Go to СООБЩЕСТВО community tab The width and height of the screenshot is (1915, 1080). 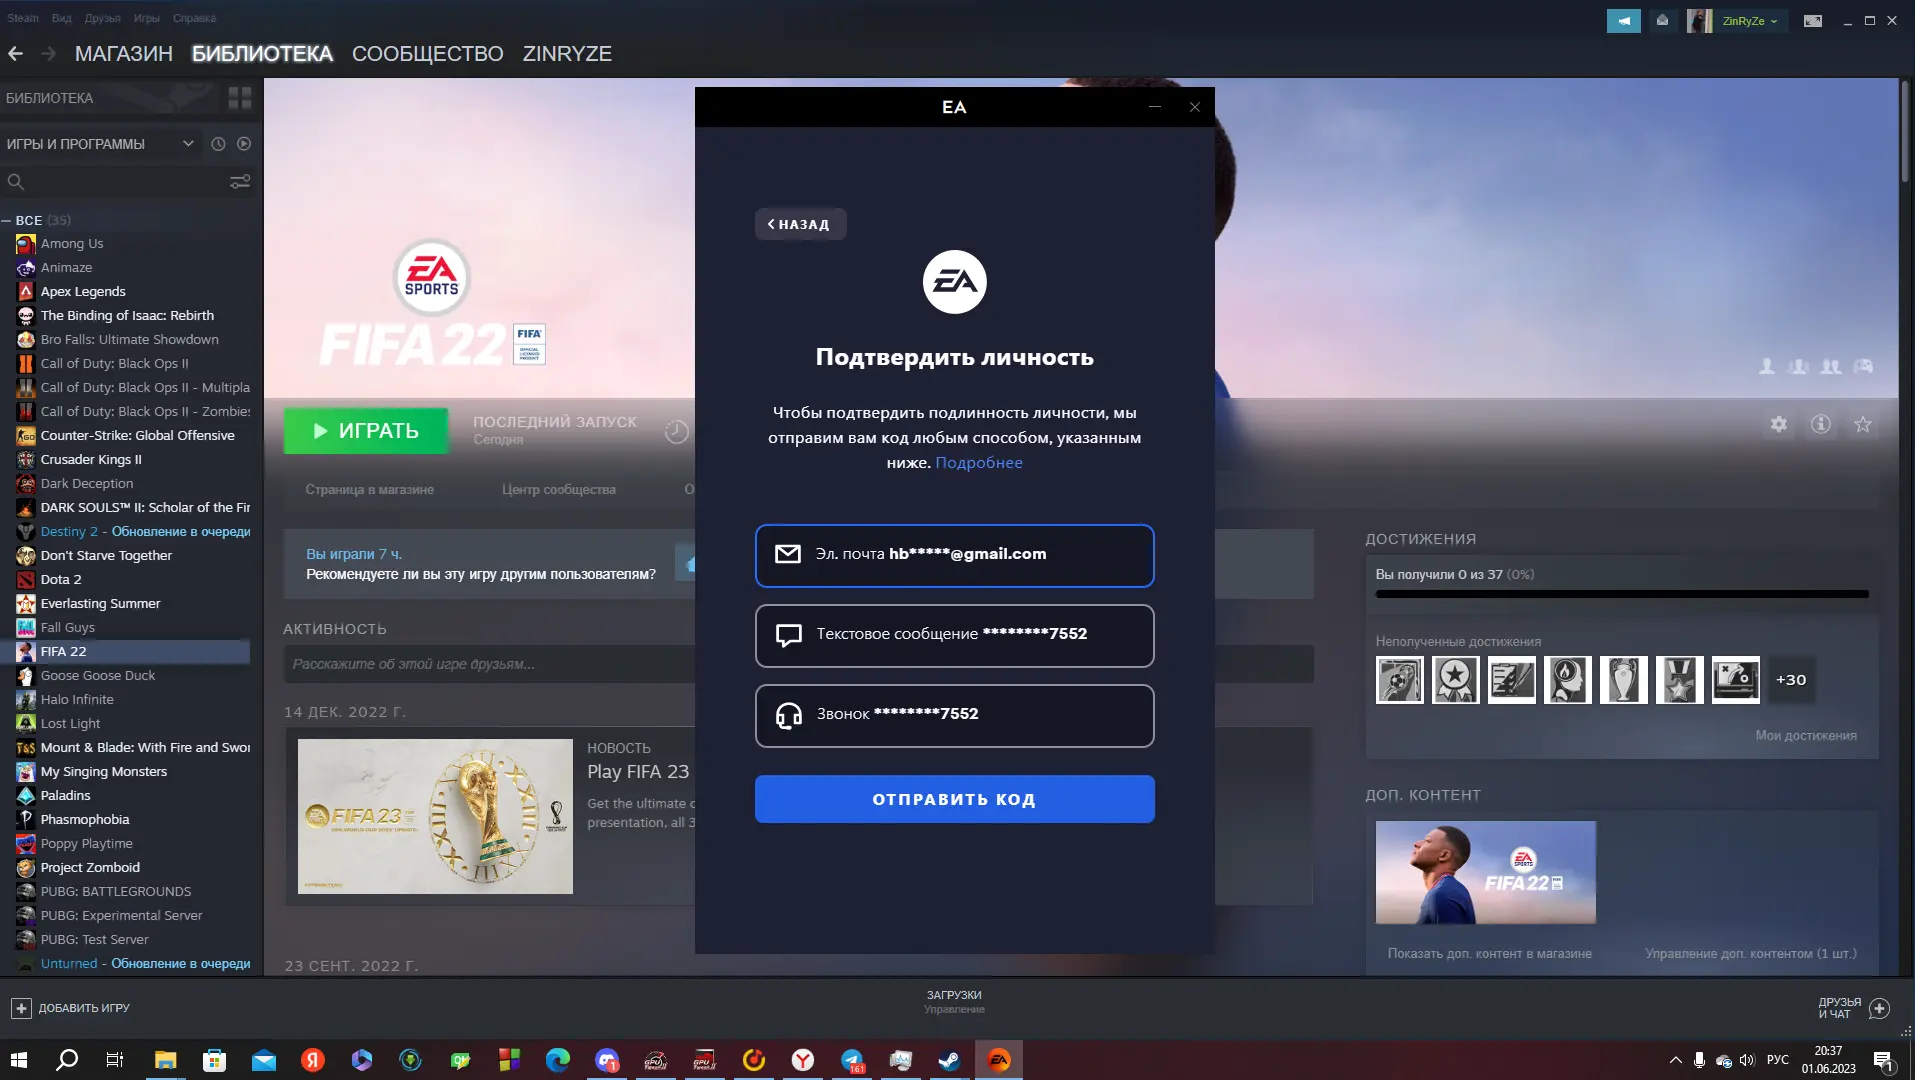(427, 54)
